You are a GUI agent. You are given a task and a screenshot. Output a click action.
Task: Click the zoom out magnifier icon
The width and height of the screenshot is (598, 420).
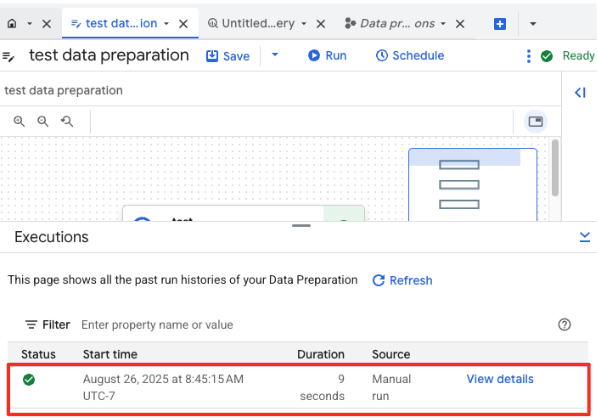coord(43,121)
